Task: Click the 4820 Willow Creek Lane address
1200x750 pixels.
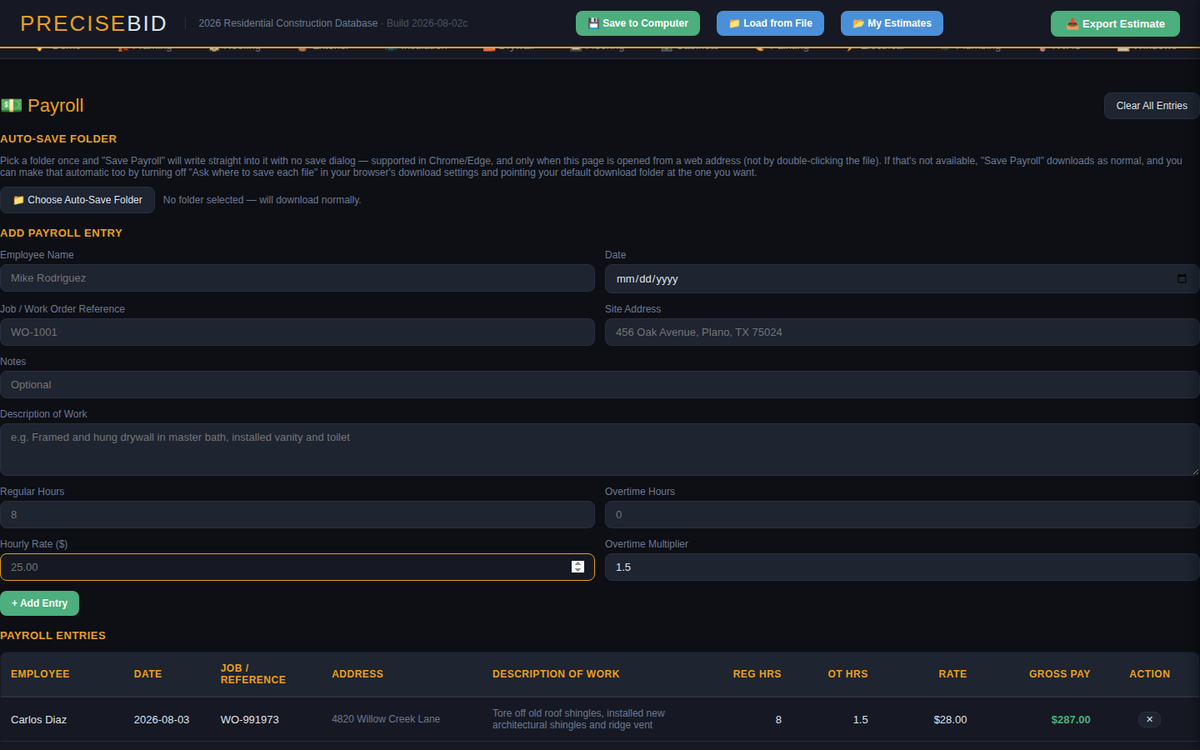Action: (386, 719)
